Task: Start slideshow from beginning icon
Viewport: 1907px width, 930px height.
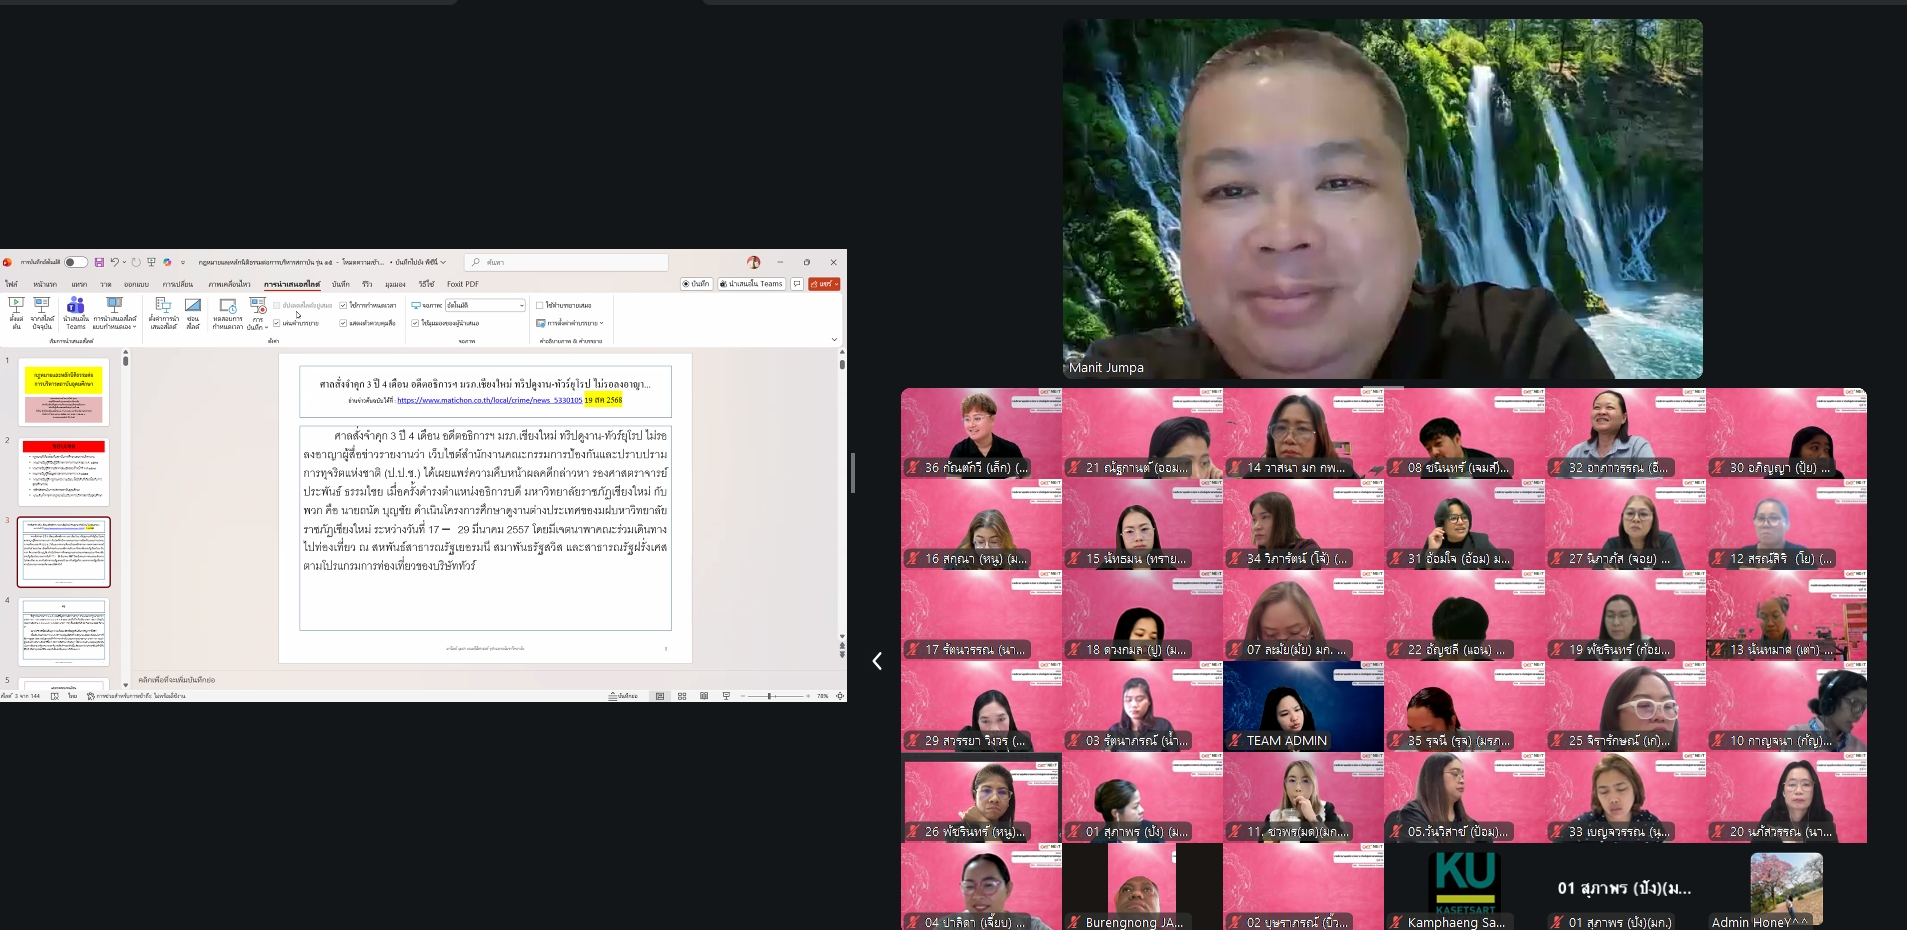Action: (16, 310)
